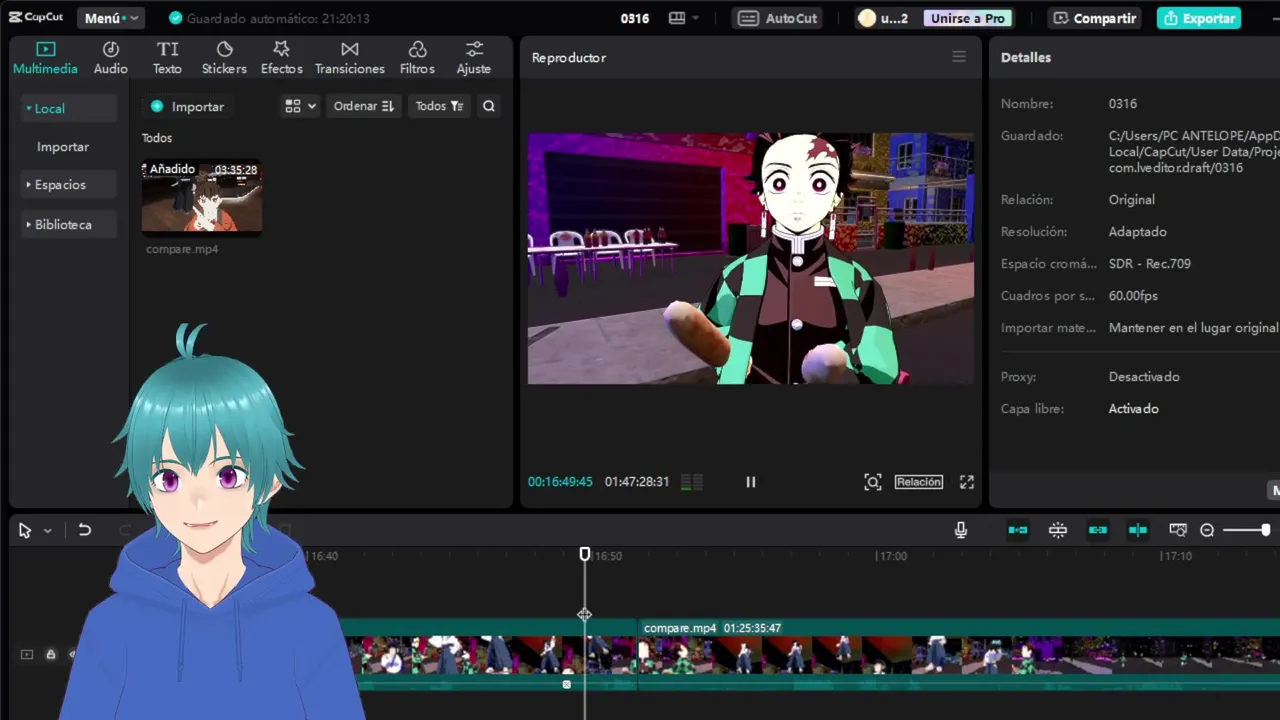Click the microphone record icon

[961, 530]
